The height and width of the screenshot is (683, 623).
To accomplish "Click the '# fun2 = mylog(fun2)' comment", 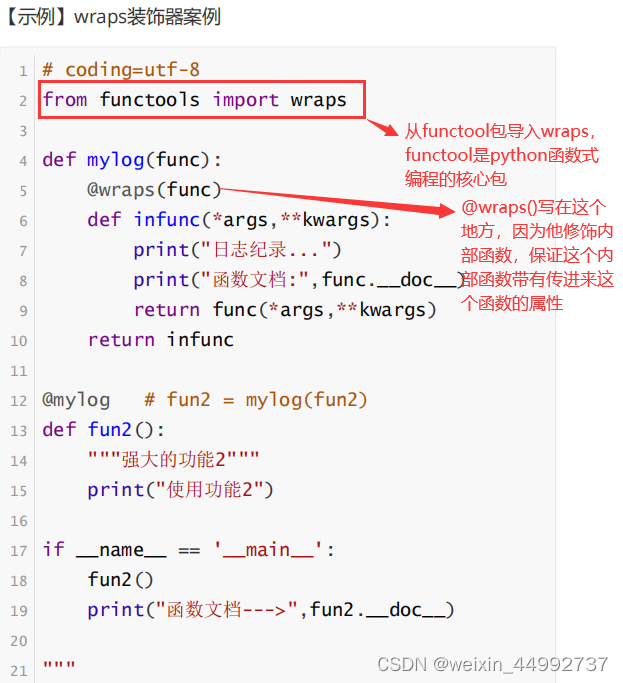I will (256, 400).
